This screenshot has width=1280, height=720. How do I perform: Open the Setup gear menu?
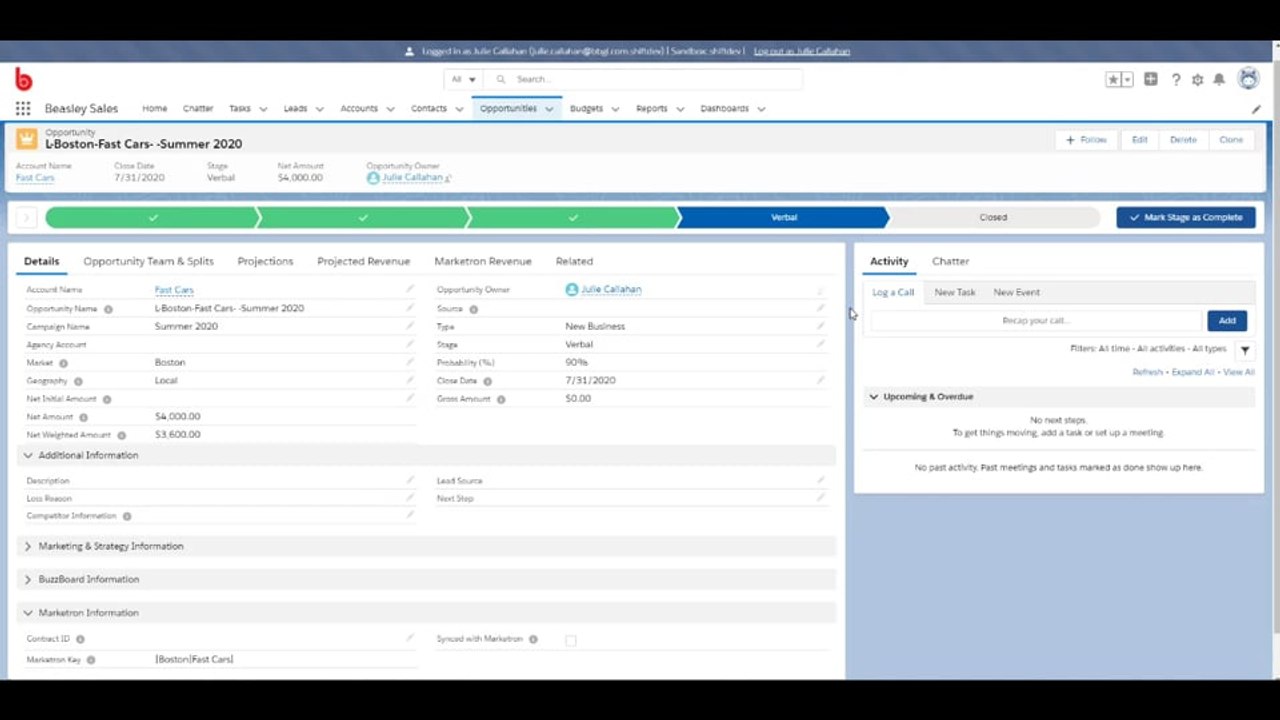pos(1198,79)
